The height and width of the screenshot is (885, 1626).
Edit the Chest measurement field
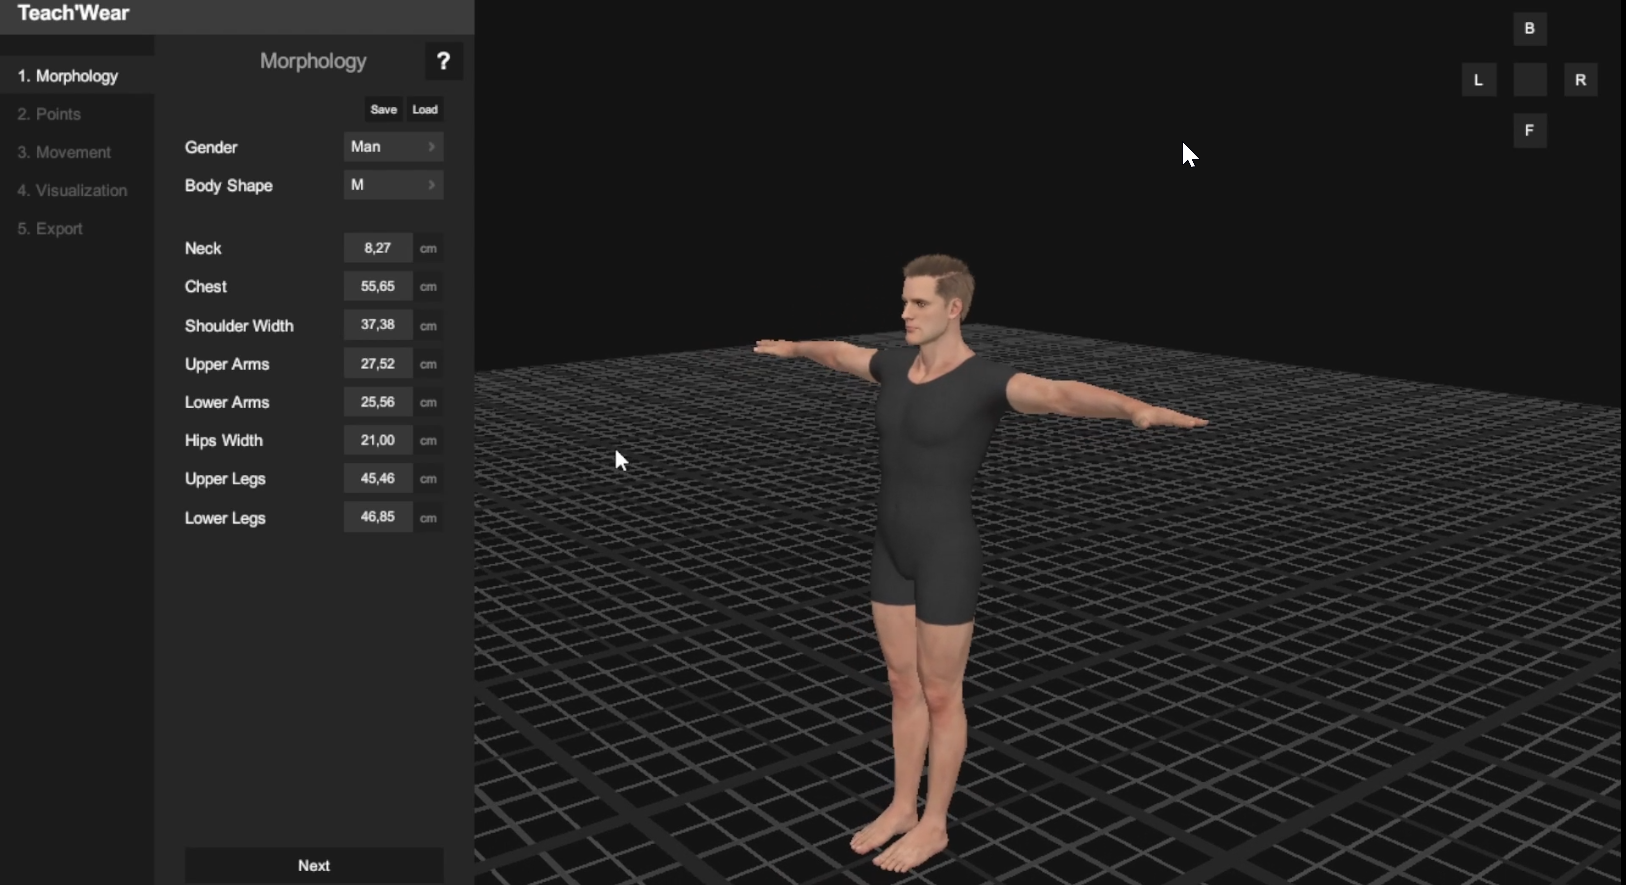[378, 286]
